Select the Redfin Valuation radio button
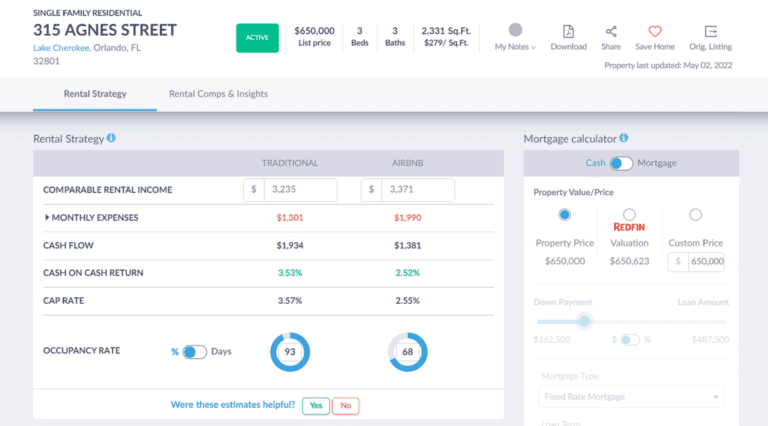This screenshot has width=768, height=426. coord(629,214)
